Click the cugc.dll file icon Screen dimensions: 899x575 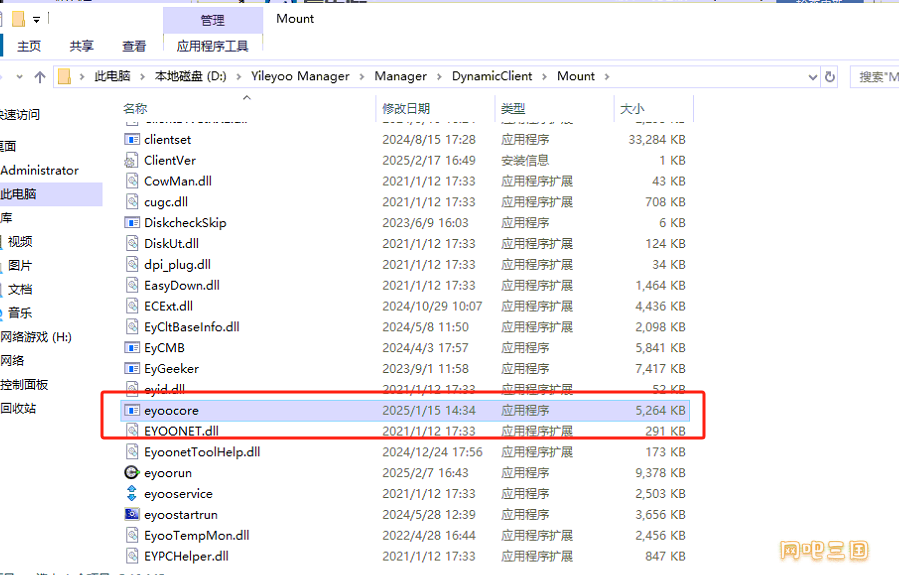[132, 202]
